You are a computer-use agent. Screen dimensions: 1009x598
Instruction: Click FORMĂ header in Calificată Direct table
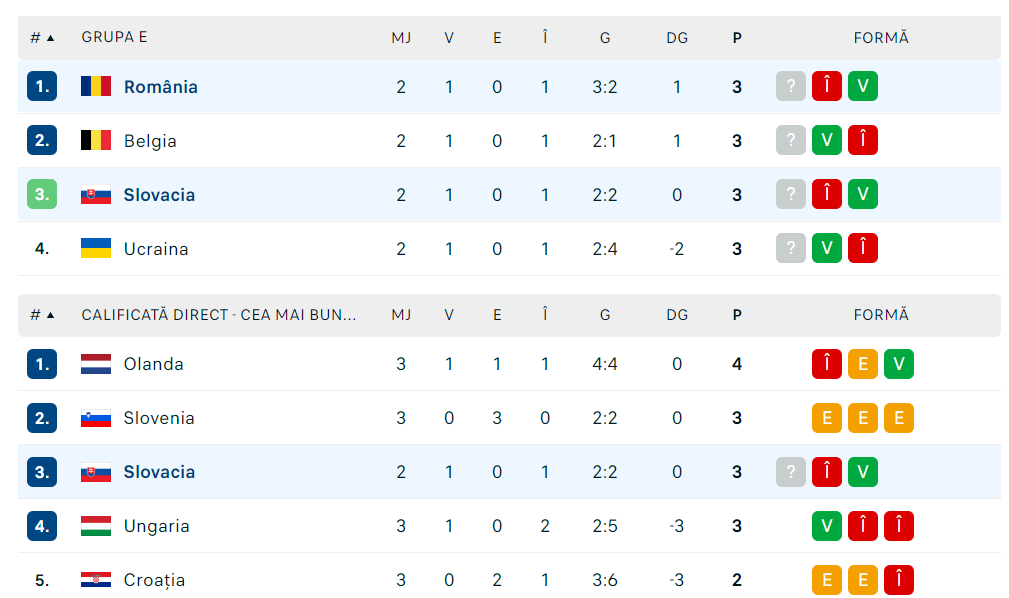[x=881, y=315]
